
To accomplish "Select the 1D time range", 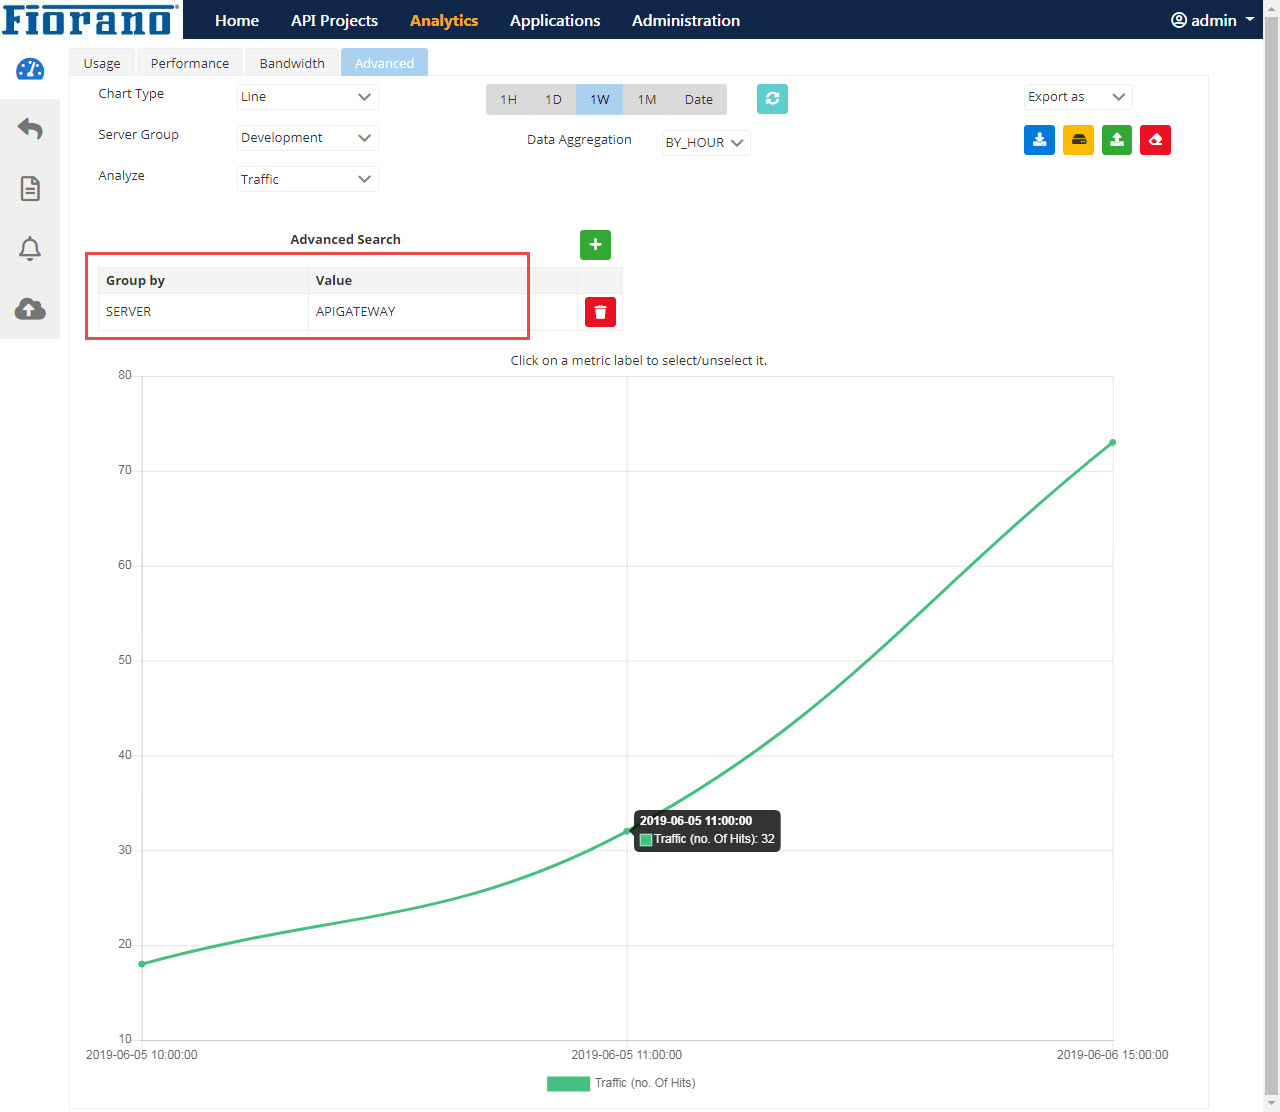I will coord(553,99).
